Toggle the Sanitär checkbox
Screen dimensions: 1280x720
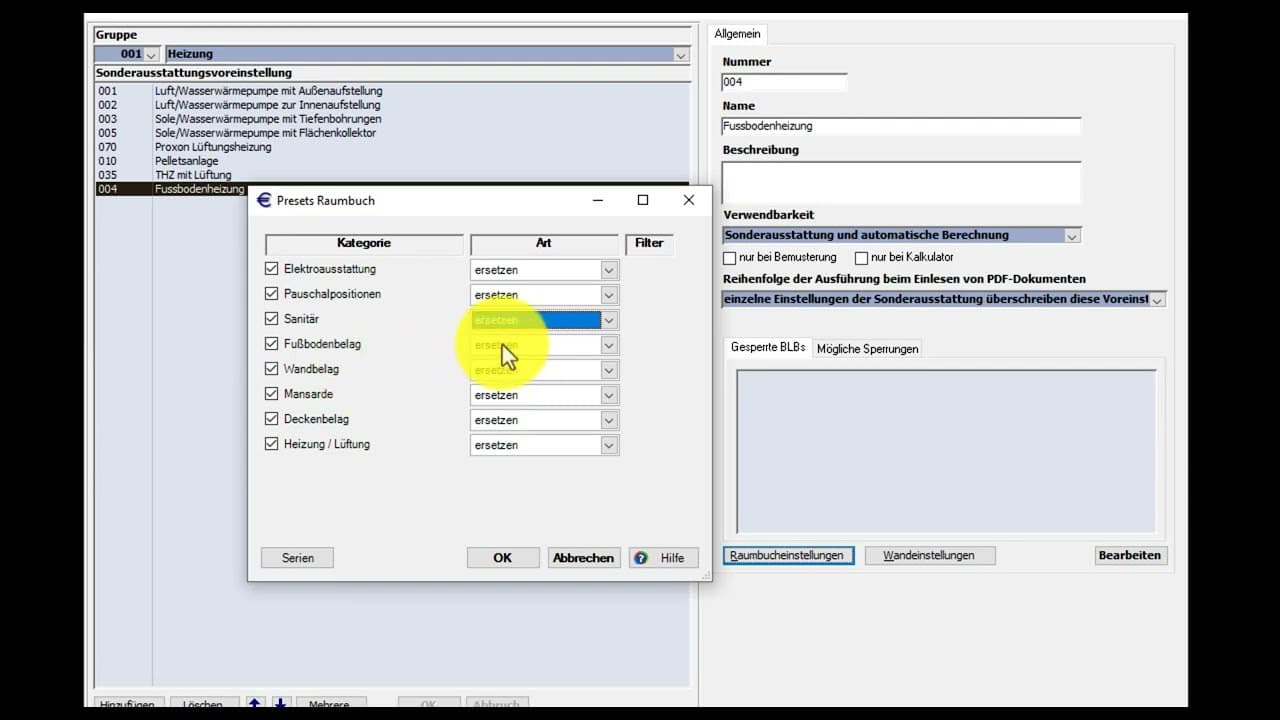(271, 319)
